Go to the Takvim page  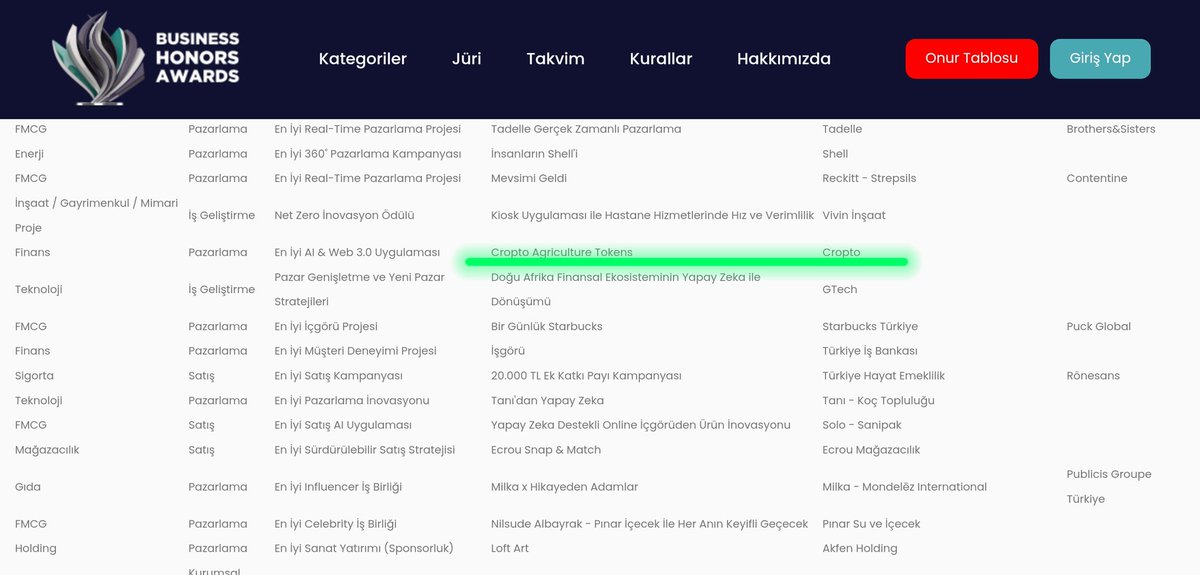coord(556,59)
